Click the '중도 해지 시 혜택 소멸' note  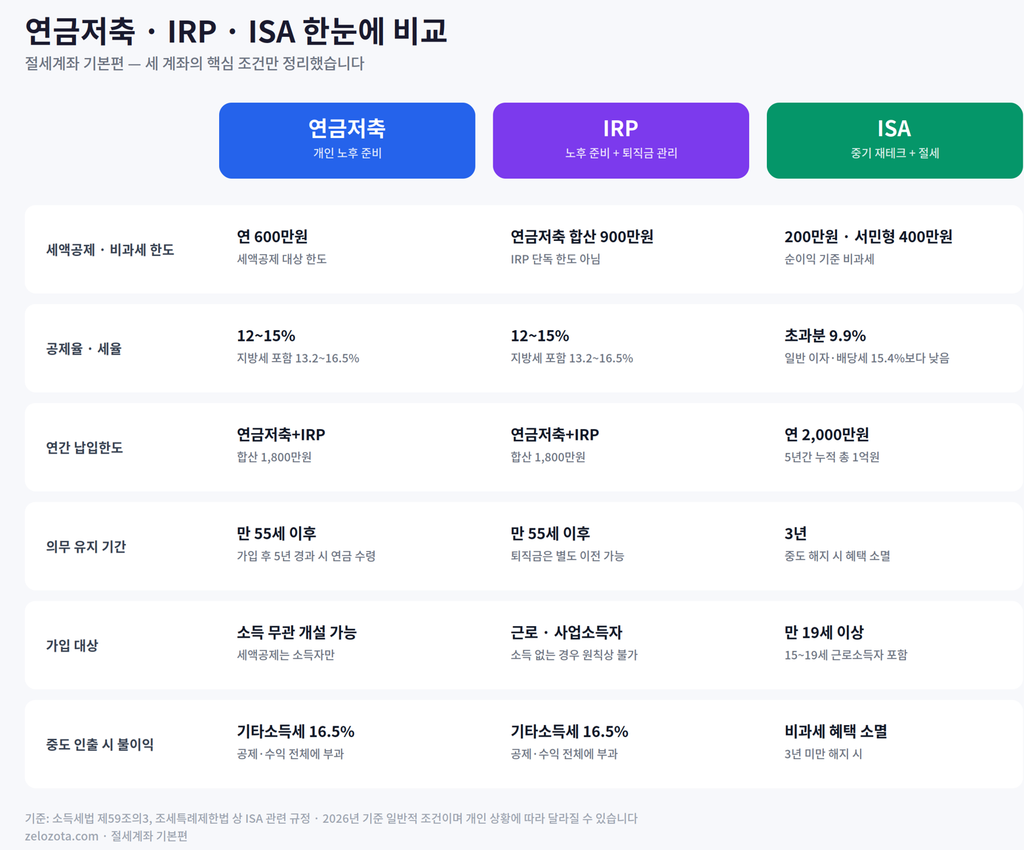(x=837, y=556)
